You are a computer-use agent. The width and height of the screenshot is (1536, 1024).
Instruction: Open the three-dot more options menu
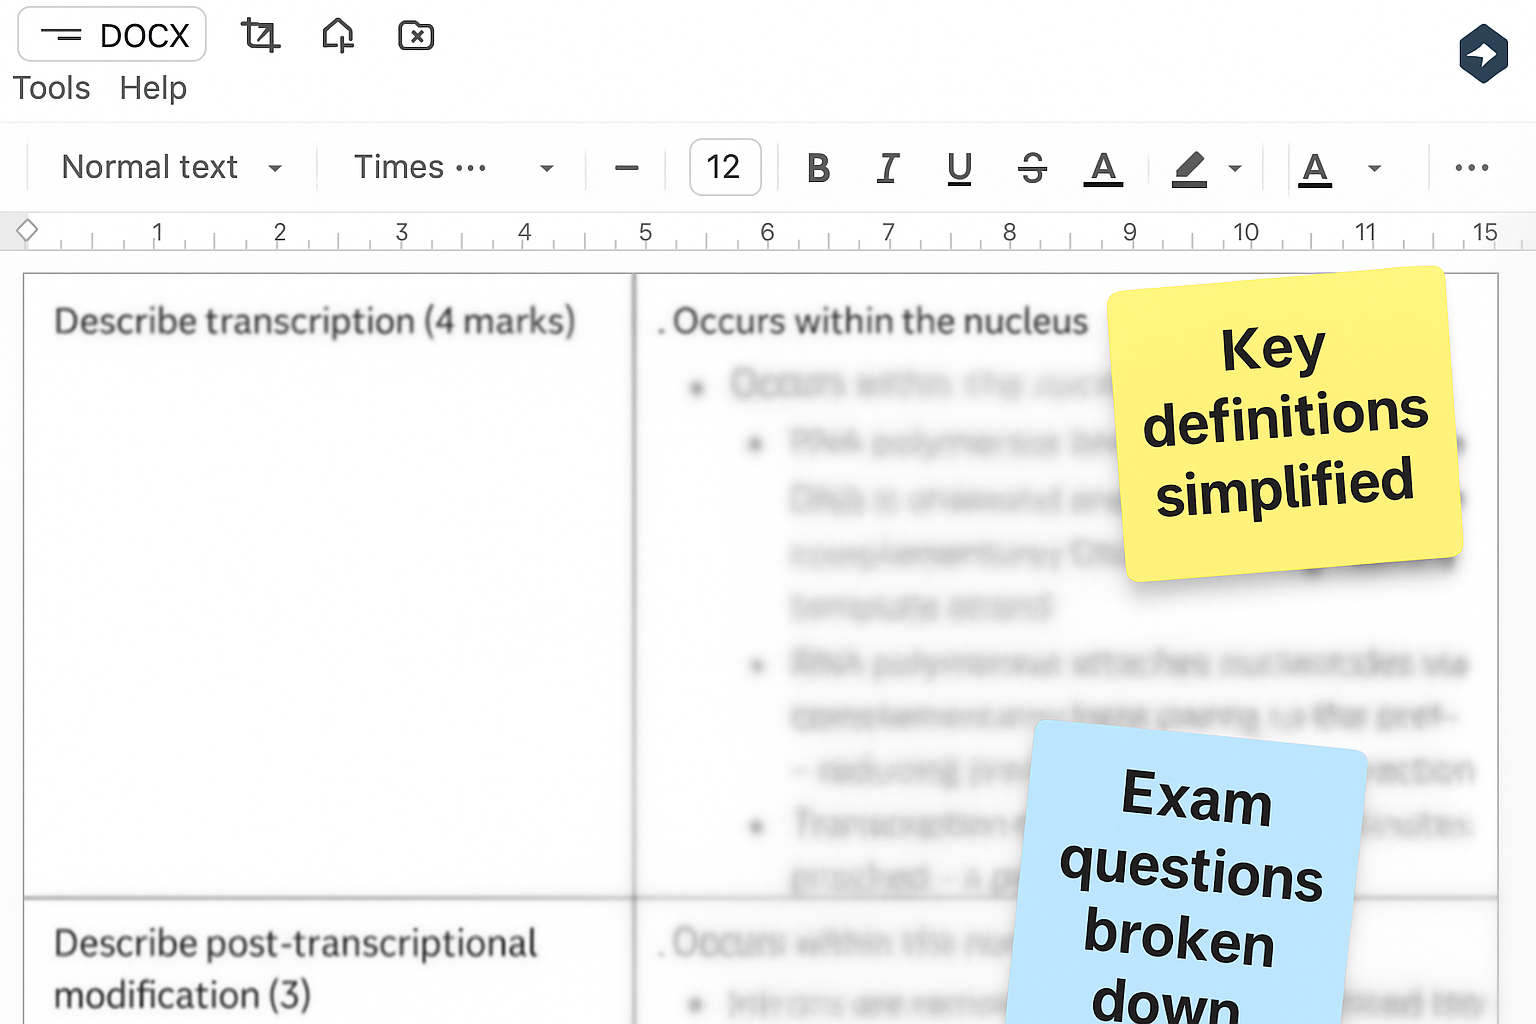pyautogui.click(x=1471, y=168)
